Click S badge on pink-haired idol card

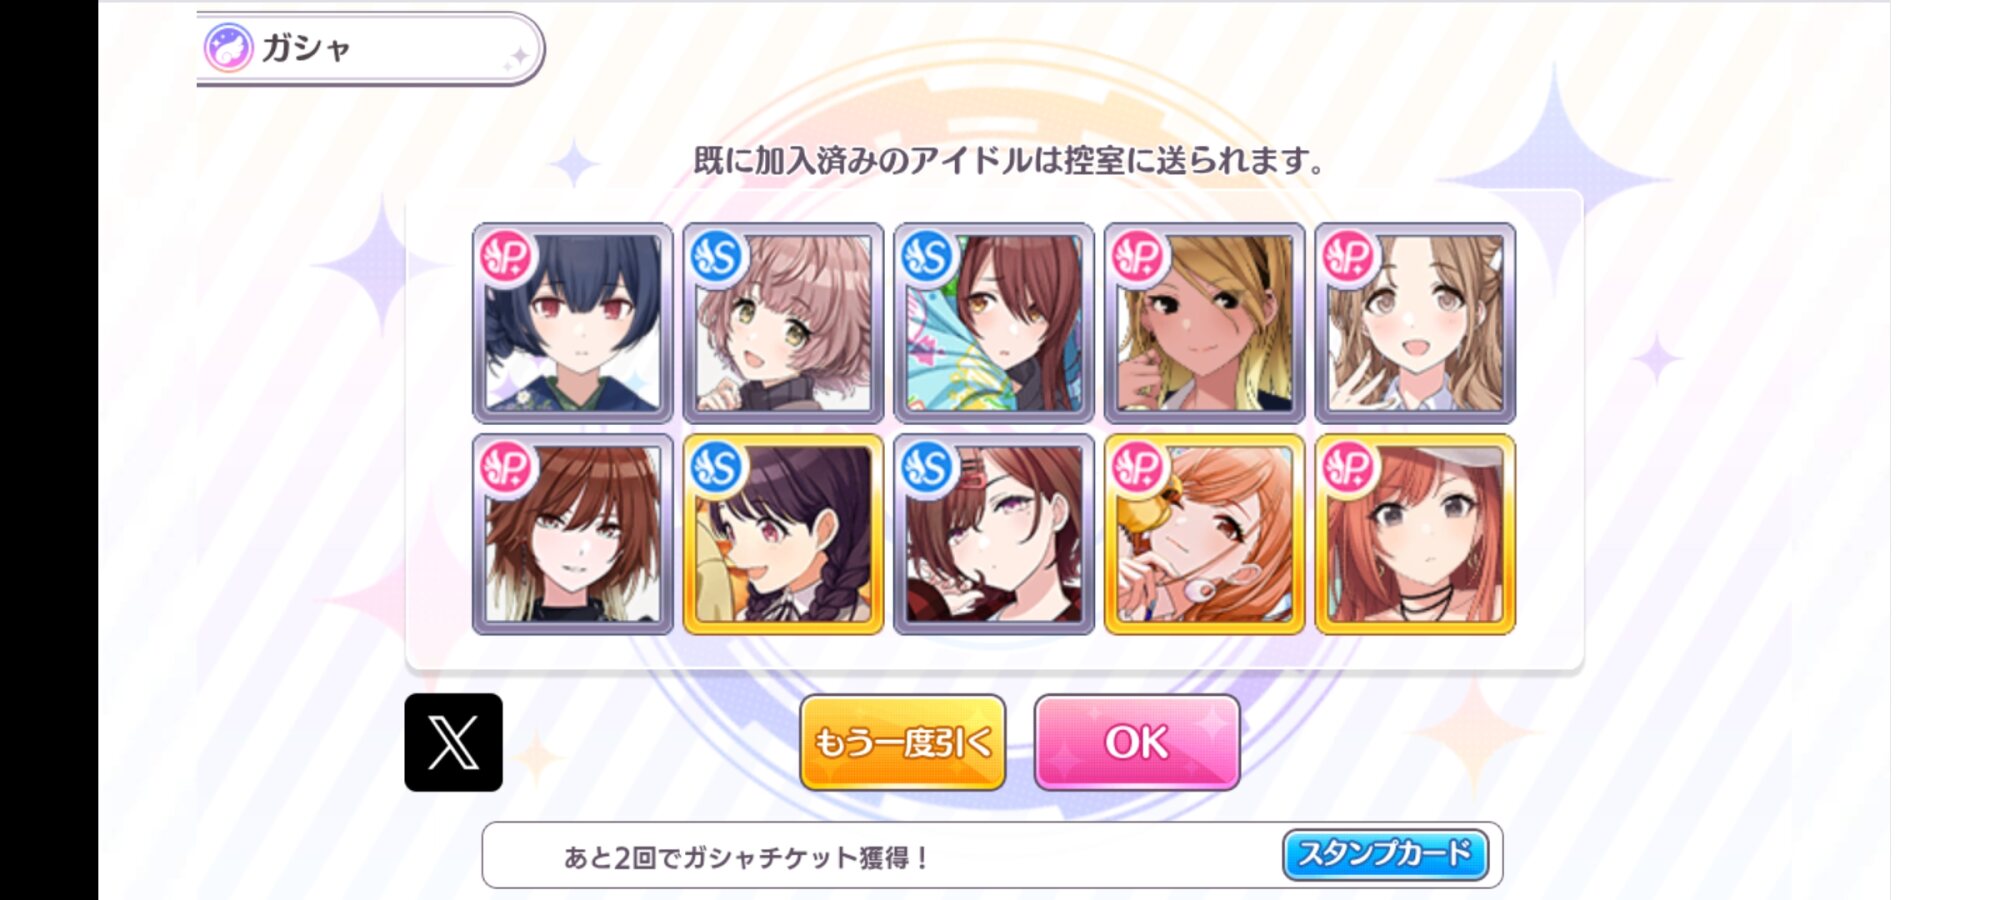tap(716, 257)
